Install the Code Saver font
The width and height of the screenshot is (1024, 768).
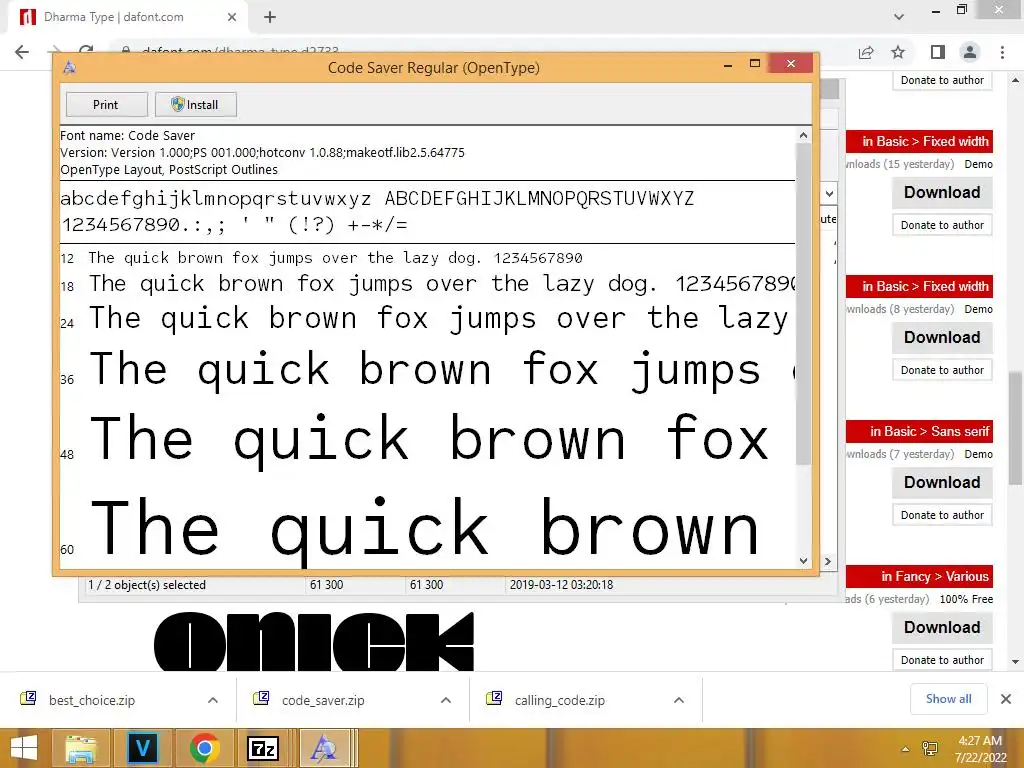[195, 104]
